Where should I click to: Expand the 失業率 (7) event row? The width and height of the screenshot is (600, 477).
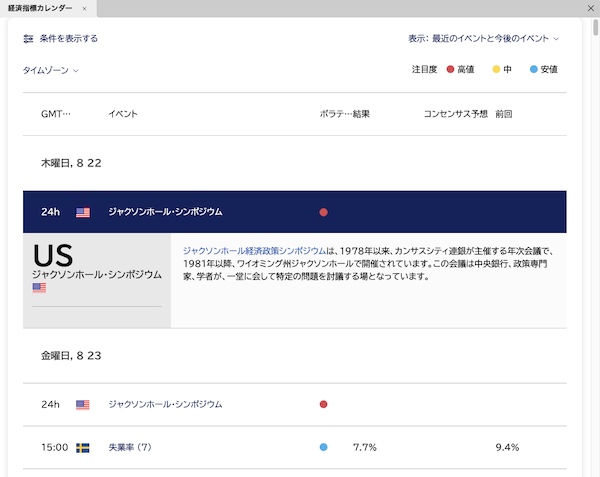pos(295,447)
